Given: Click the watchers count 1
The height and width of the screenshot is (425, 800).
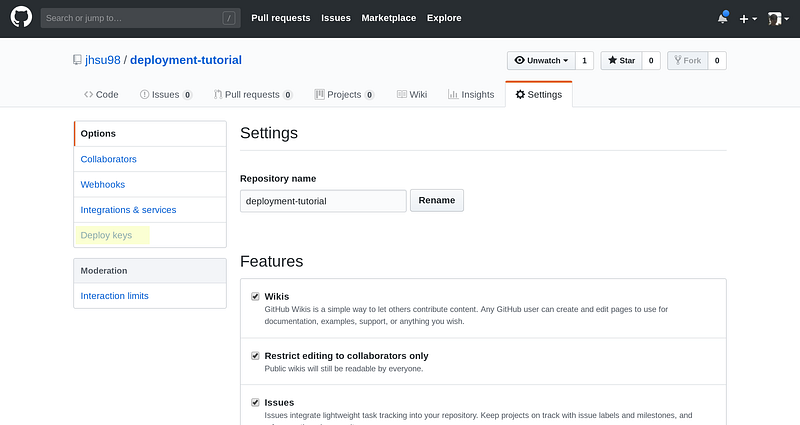Looking at the screenshot, I should click(x=584, y=60).
